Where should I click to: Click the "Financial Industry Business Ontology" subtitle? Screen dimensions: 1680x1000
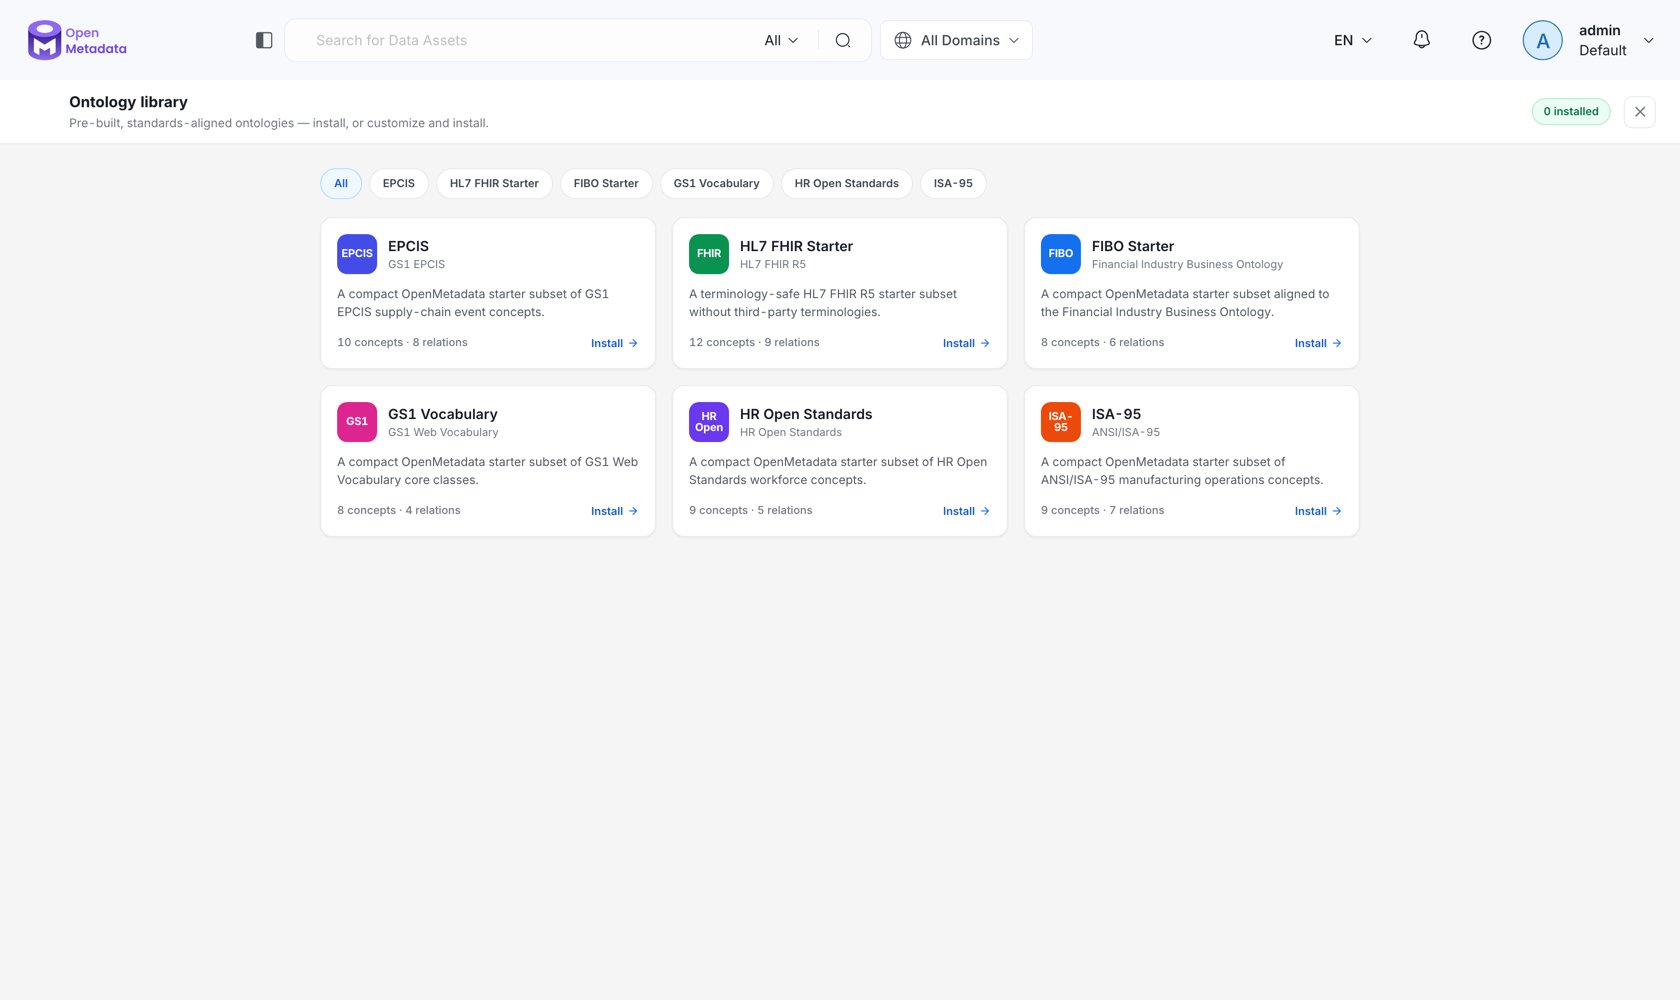[x=1187, y=265]
